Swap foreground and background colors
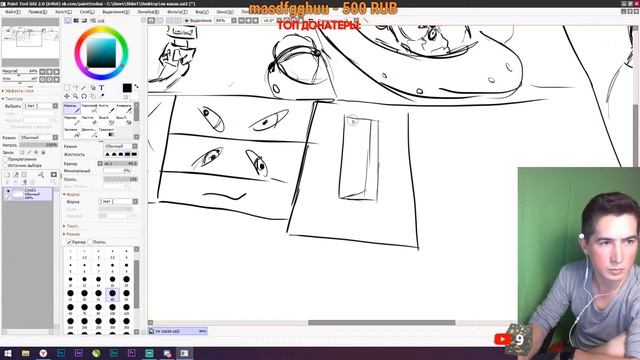640x360 pixels. [136, 86]
